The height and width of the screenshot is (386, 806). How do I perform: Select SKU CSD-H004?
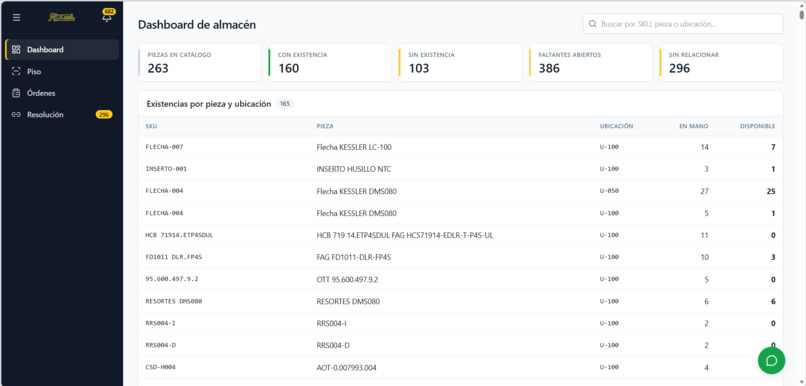pyautogui.click(x=161, y=367)
